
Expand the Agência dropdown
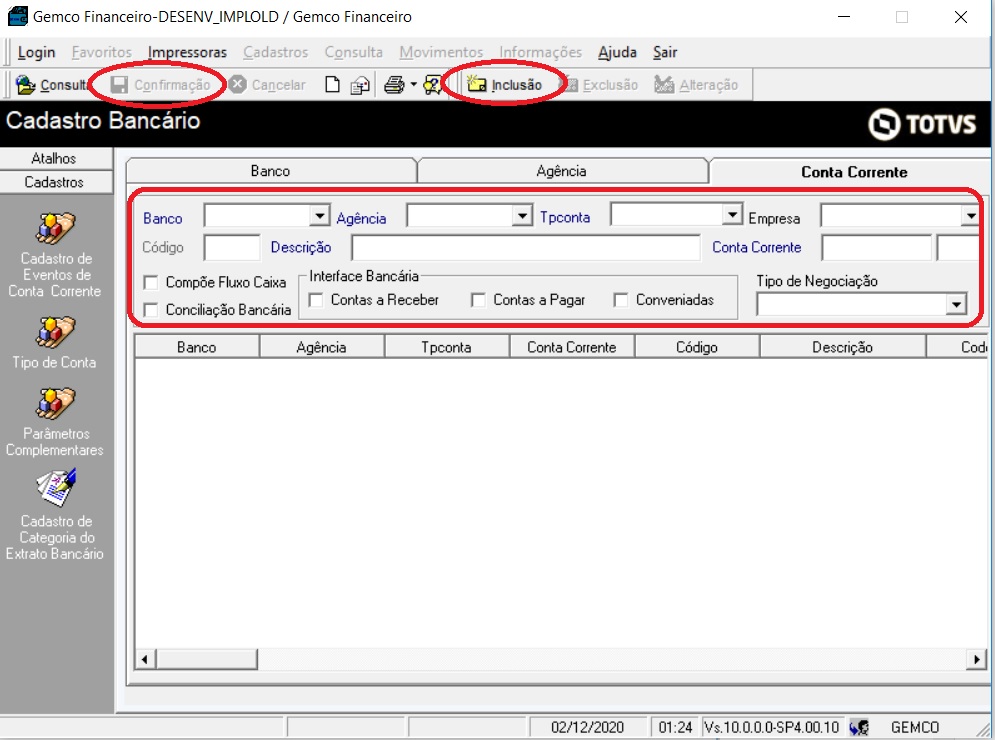(x=522, y=216)
